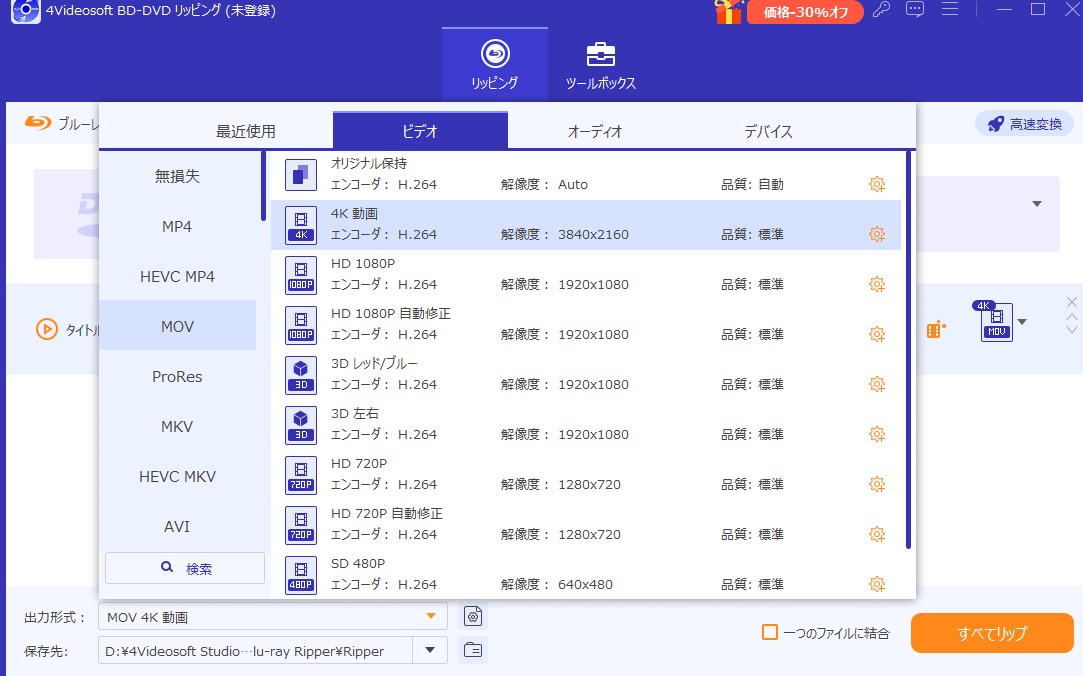Viewport: 1083px width, 676px height.
Task: Click the オリジナル保持 format icon
Action: [301, 175]
